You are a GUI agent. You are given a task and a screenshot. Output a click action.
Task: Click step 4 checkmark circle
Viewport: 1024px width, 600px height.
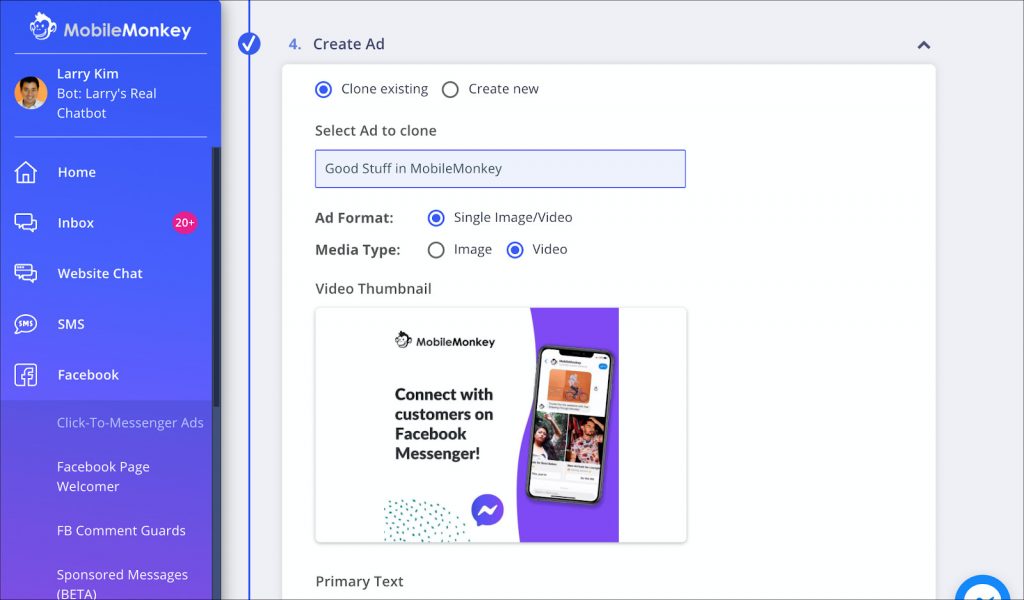point(249,44)
